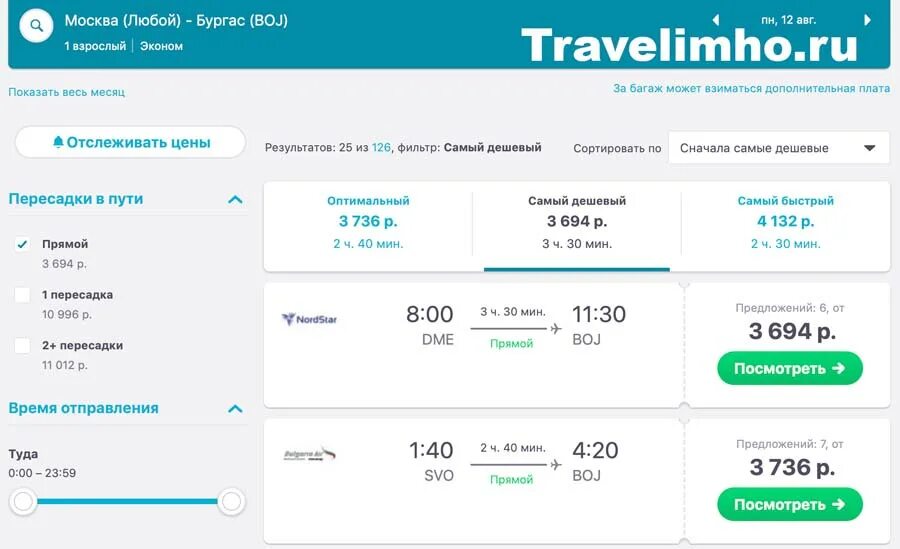Screen dimensions: 900x549
Task: Click the Bulgaria Air airline logo
Action: (309, 454)
